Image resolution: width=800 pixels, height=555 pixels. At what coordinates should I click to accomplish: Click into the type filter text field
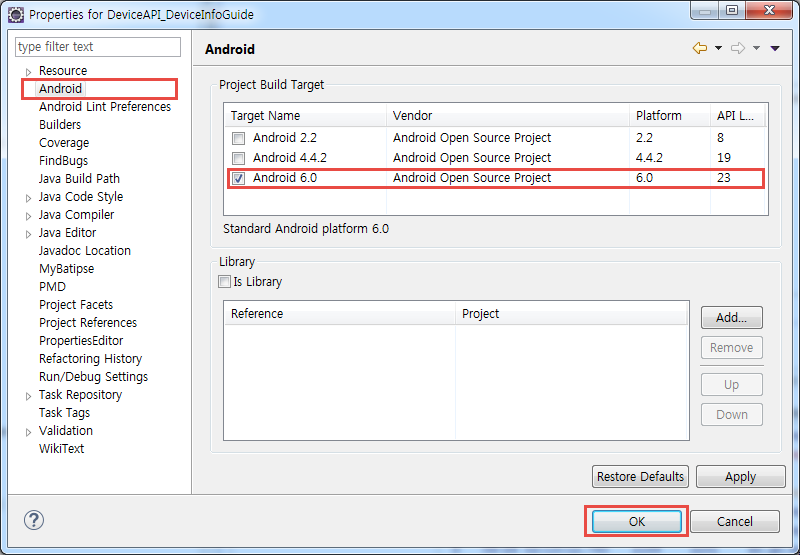98,47
